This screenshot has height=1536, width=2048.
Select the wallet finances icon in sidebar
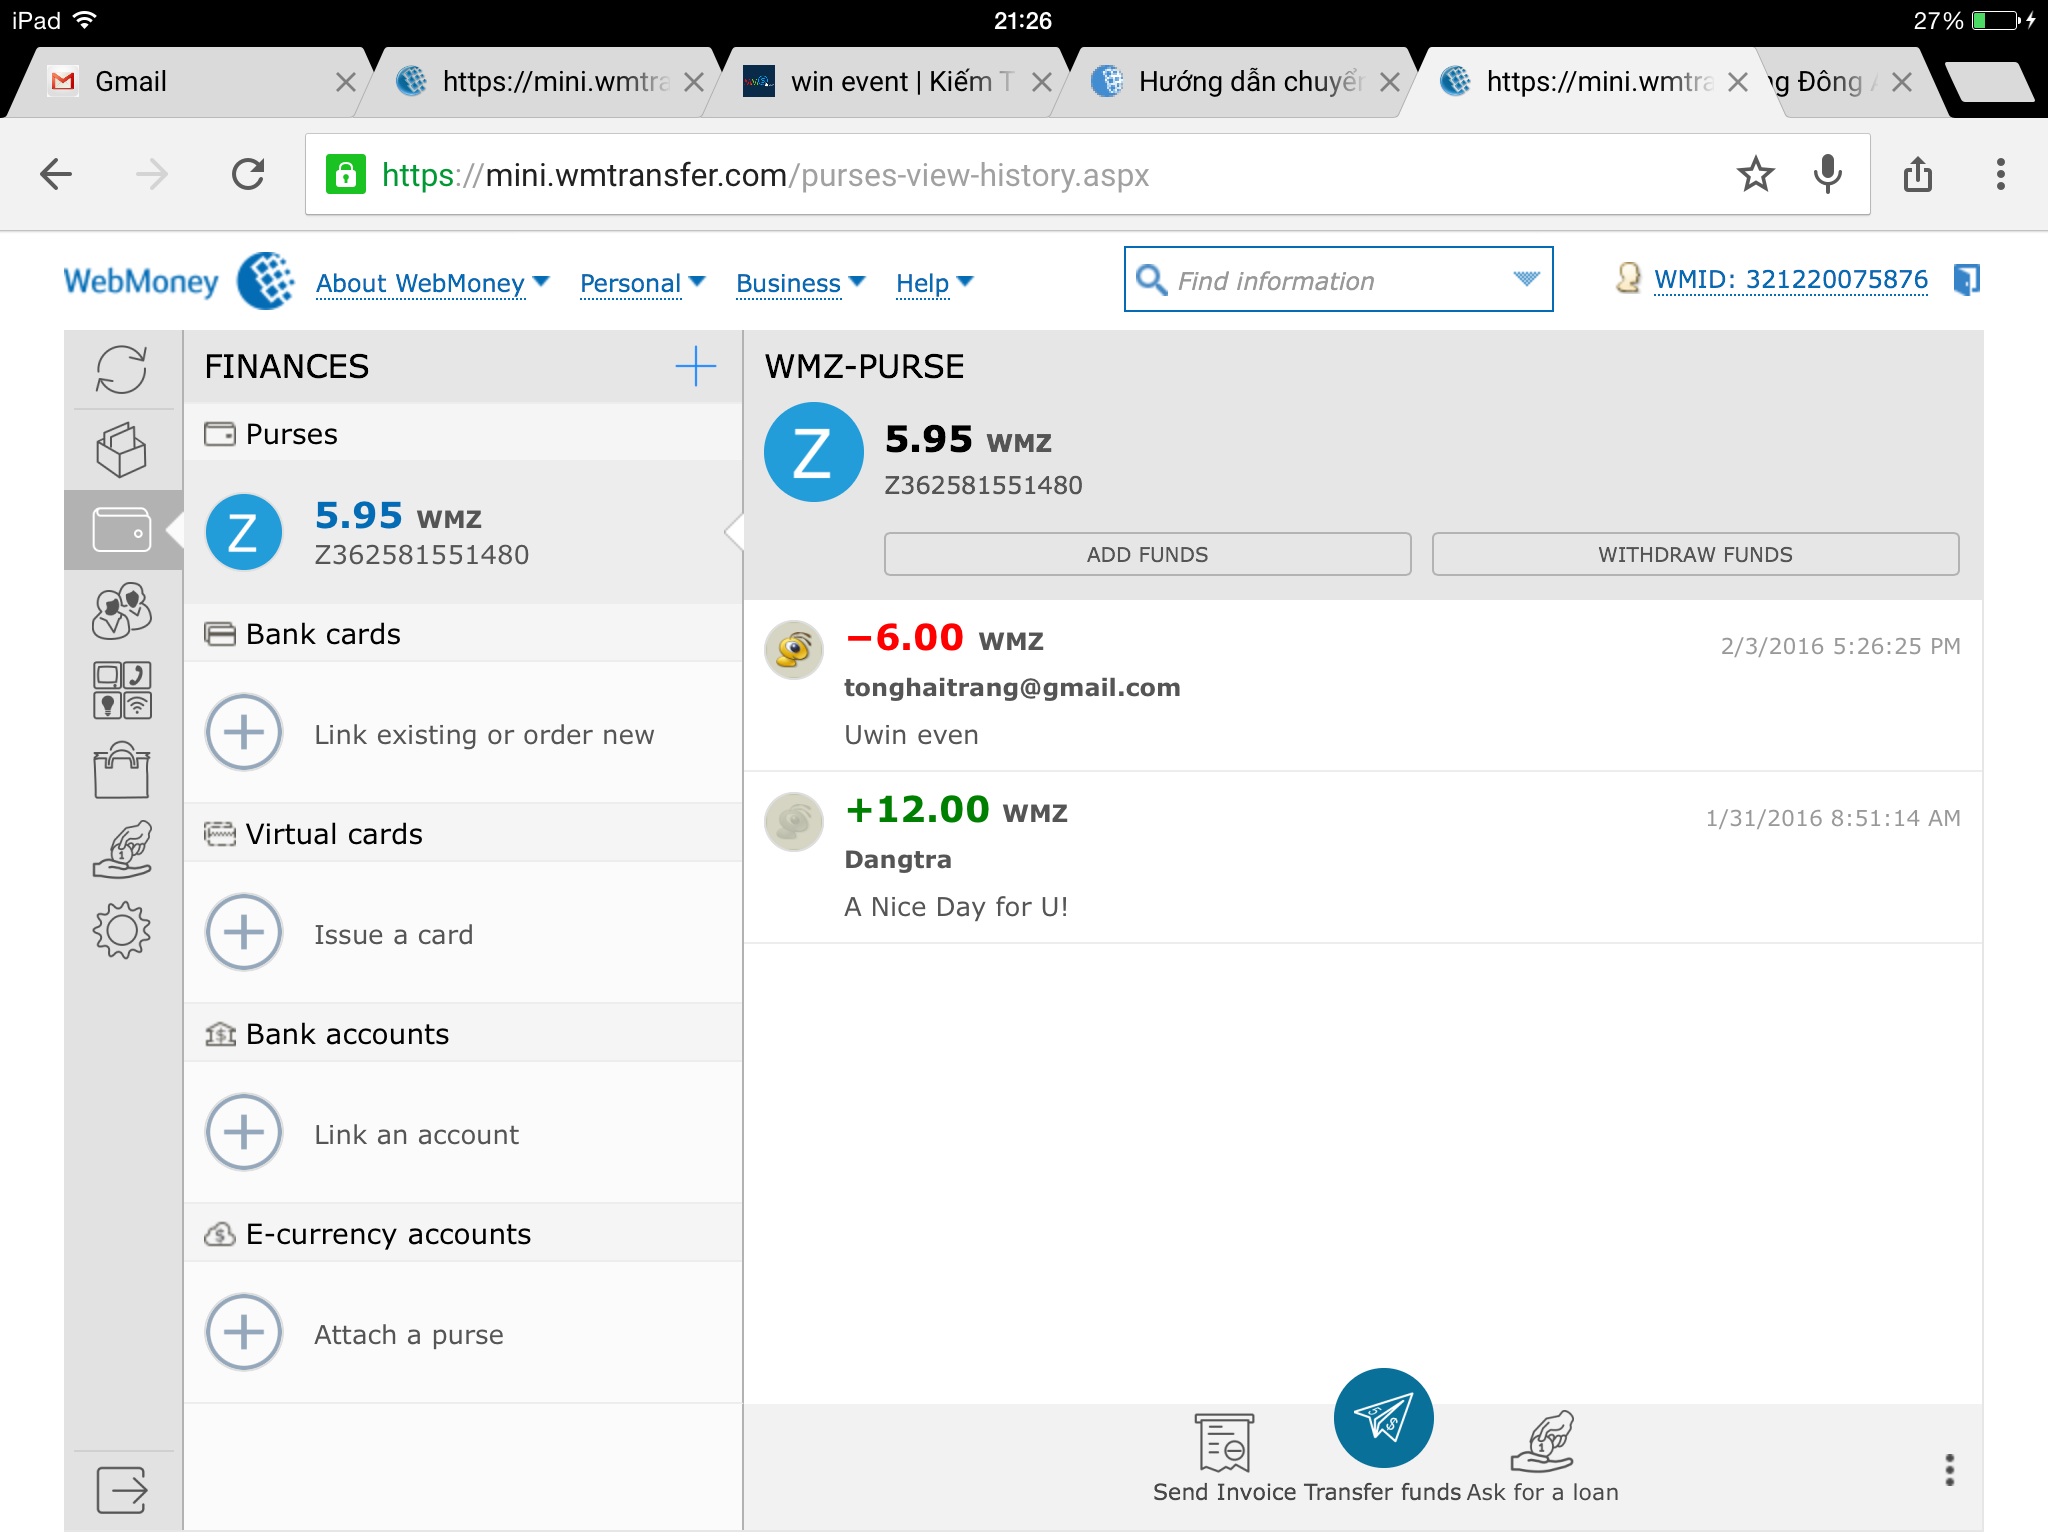tap(122, 529)
